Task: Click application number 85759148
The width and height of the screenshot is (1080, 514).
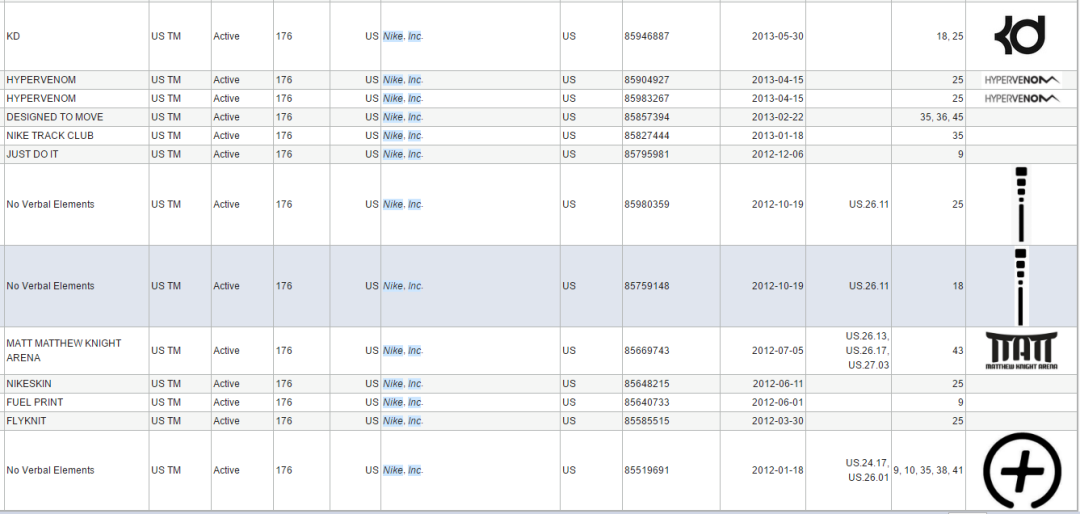Action: pos(647,286)
